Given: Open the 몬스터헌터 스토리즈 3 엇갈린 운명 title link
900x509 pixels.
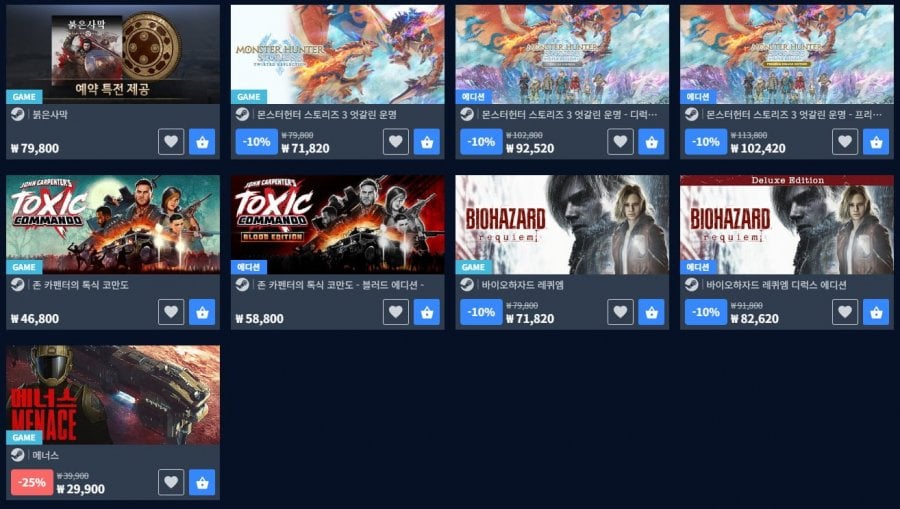Looking at the screenshot, I should 327,114.
